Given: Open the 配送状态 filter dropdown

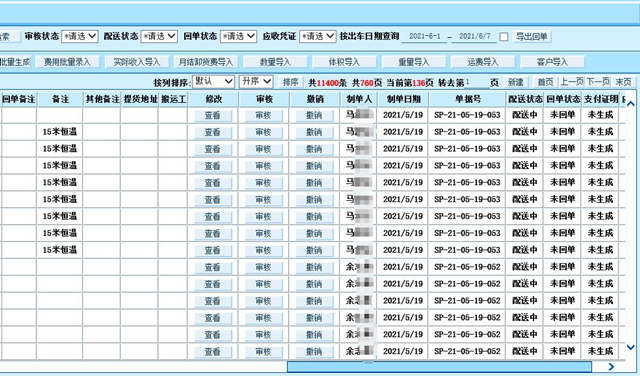Looking at the screenshot, I should [159, 36].
